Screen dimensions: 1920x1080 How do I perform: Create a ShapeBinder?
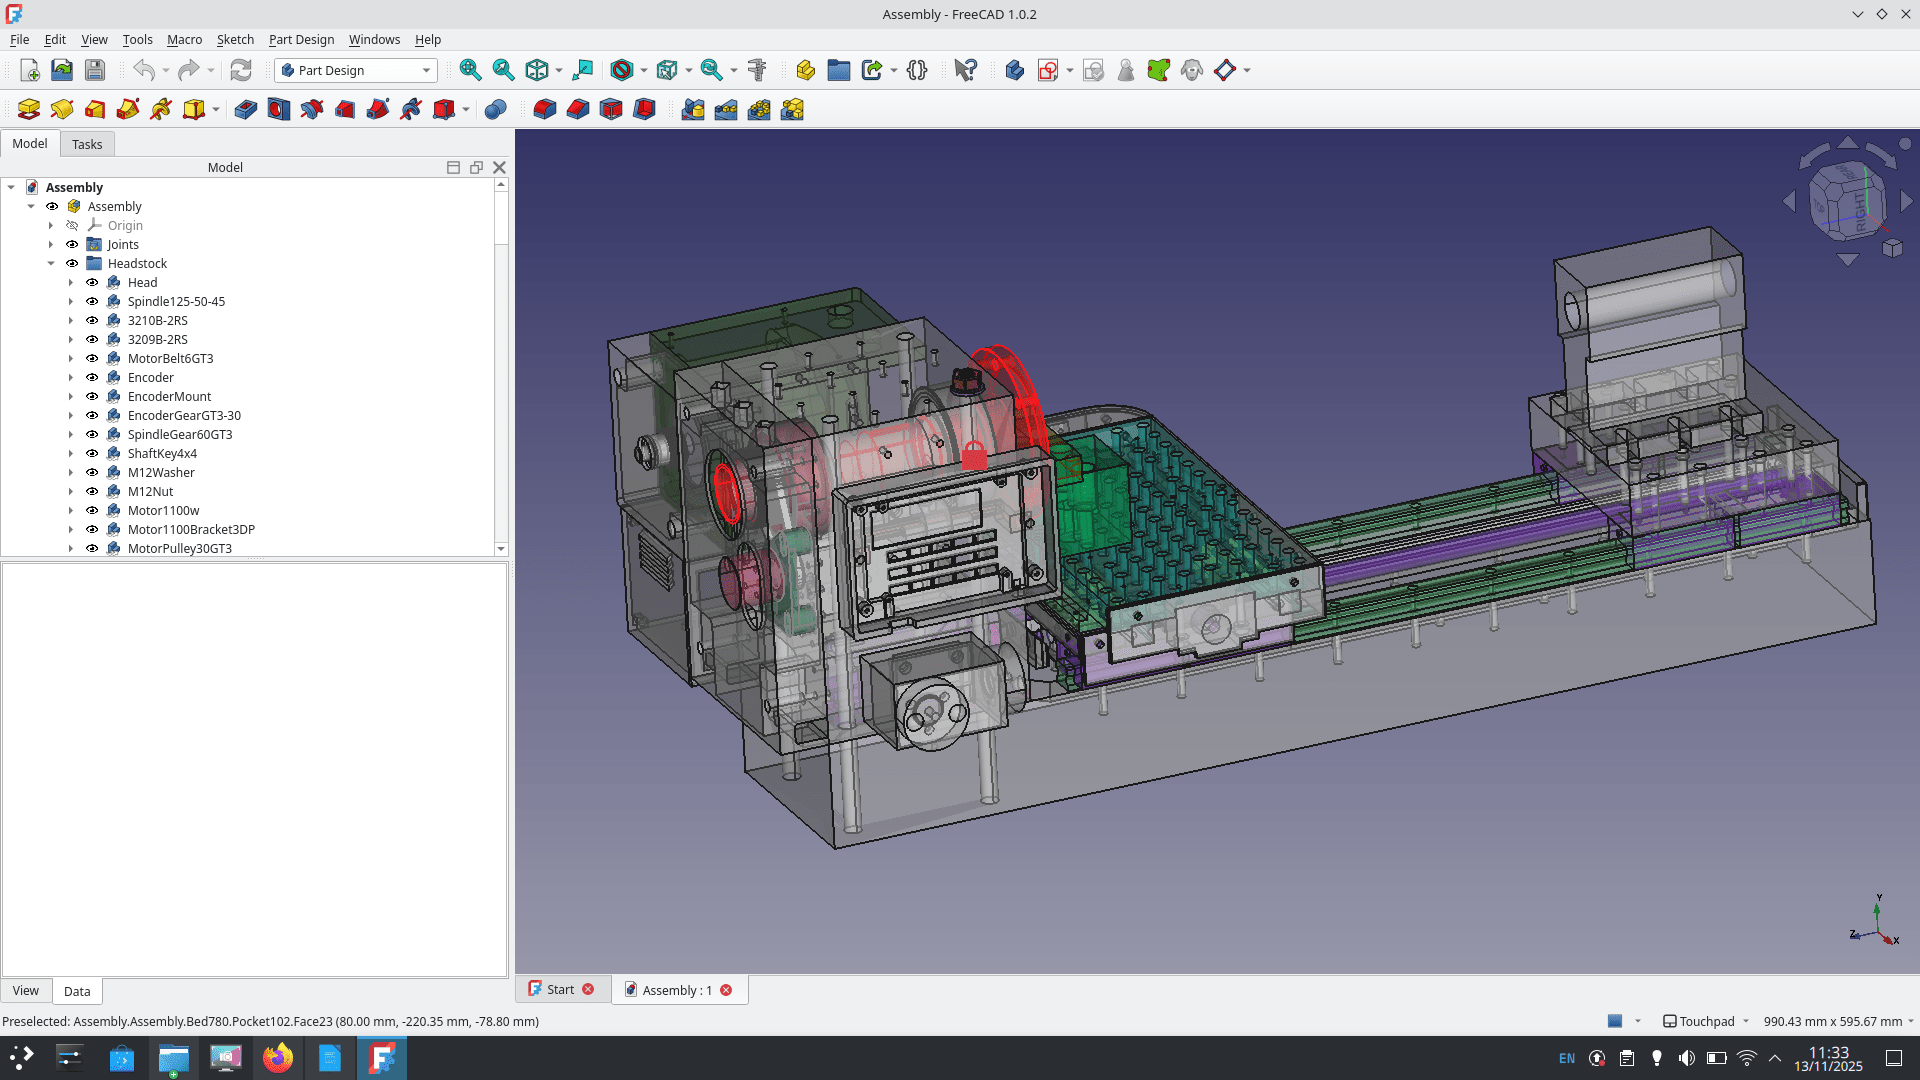[1160, 70]
